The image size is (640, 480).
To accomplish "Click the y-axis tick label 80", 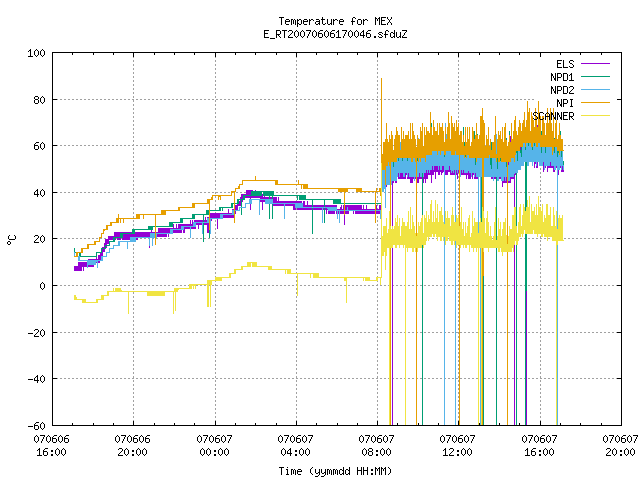I will pos(39,100).
